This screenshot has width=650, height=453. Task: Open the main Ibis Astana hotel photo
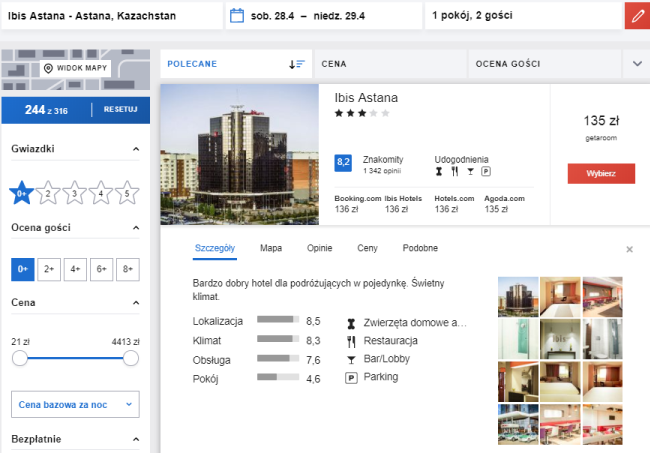(240, 155)
